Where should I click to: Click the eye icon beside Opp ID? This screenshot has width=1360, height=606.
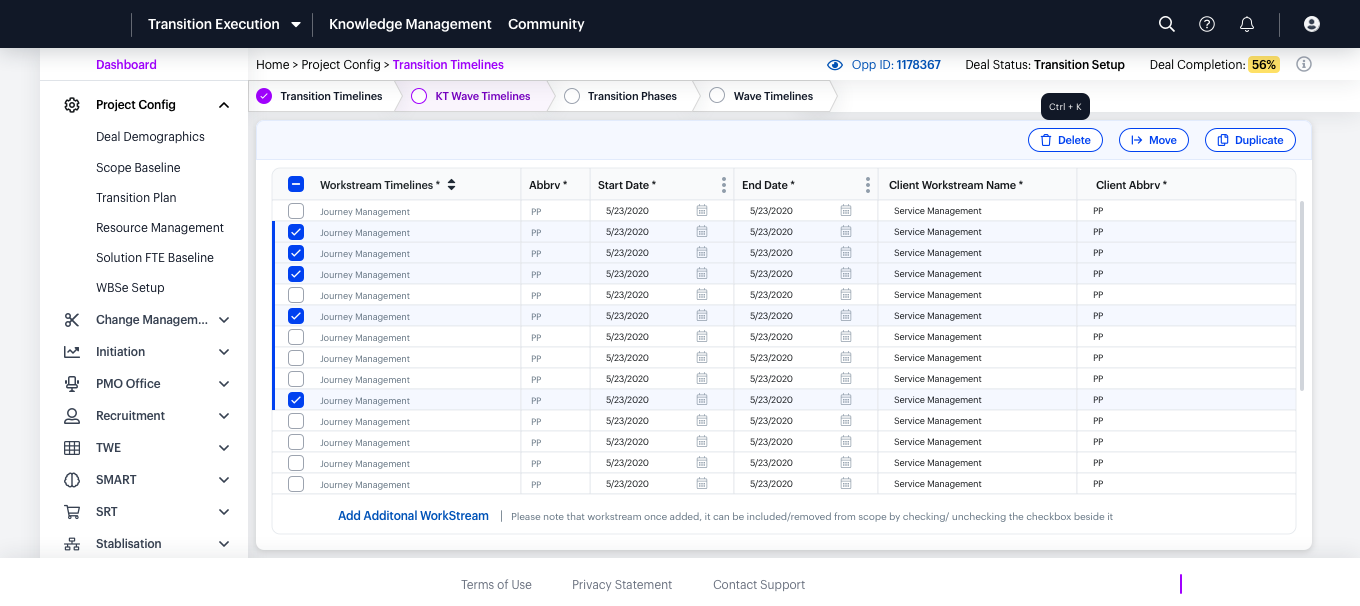[835, 65]
